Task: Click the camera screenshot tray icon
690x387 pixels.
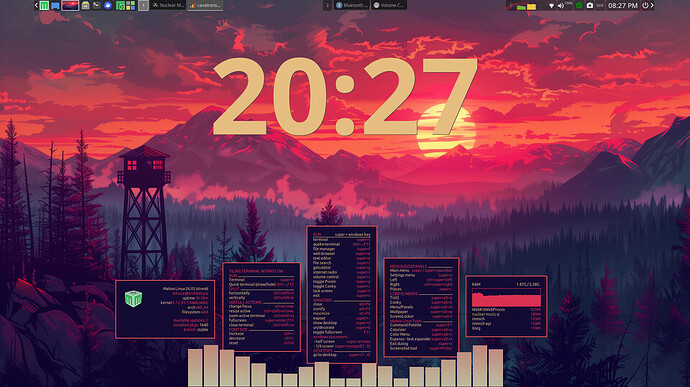Action: (590, 5)
